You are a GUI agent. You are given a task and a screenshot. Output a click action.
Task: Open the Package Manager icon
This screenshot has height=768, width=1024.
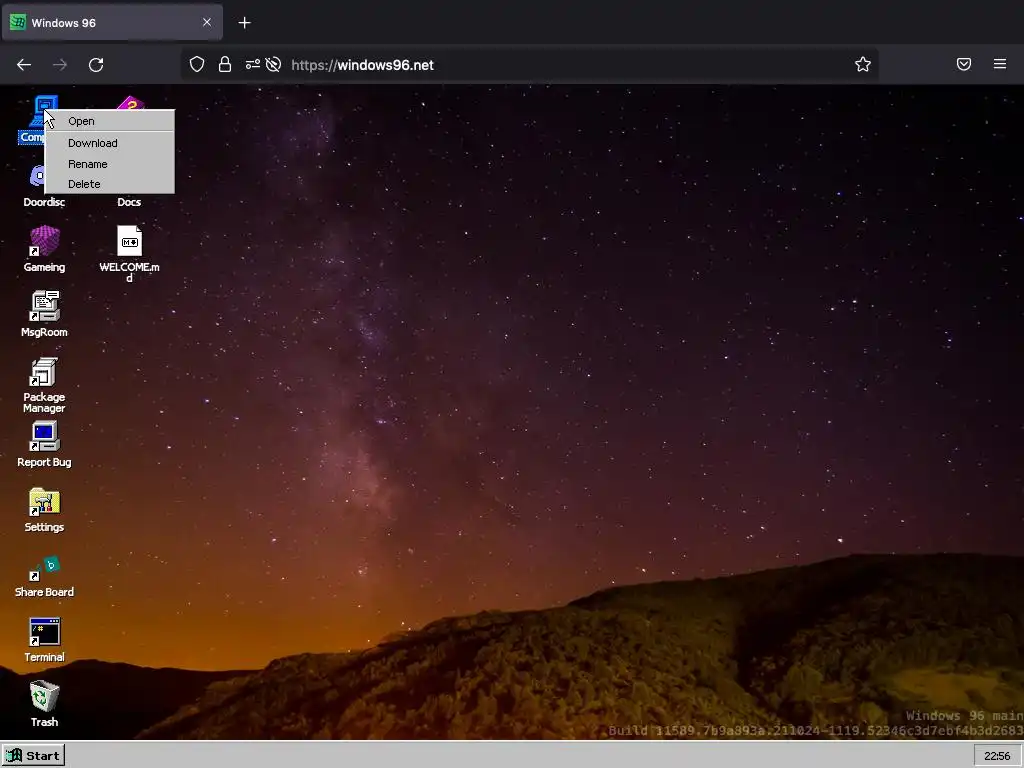pyautogui.click(x=44, y=384)
